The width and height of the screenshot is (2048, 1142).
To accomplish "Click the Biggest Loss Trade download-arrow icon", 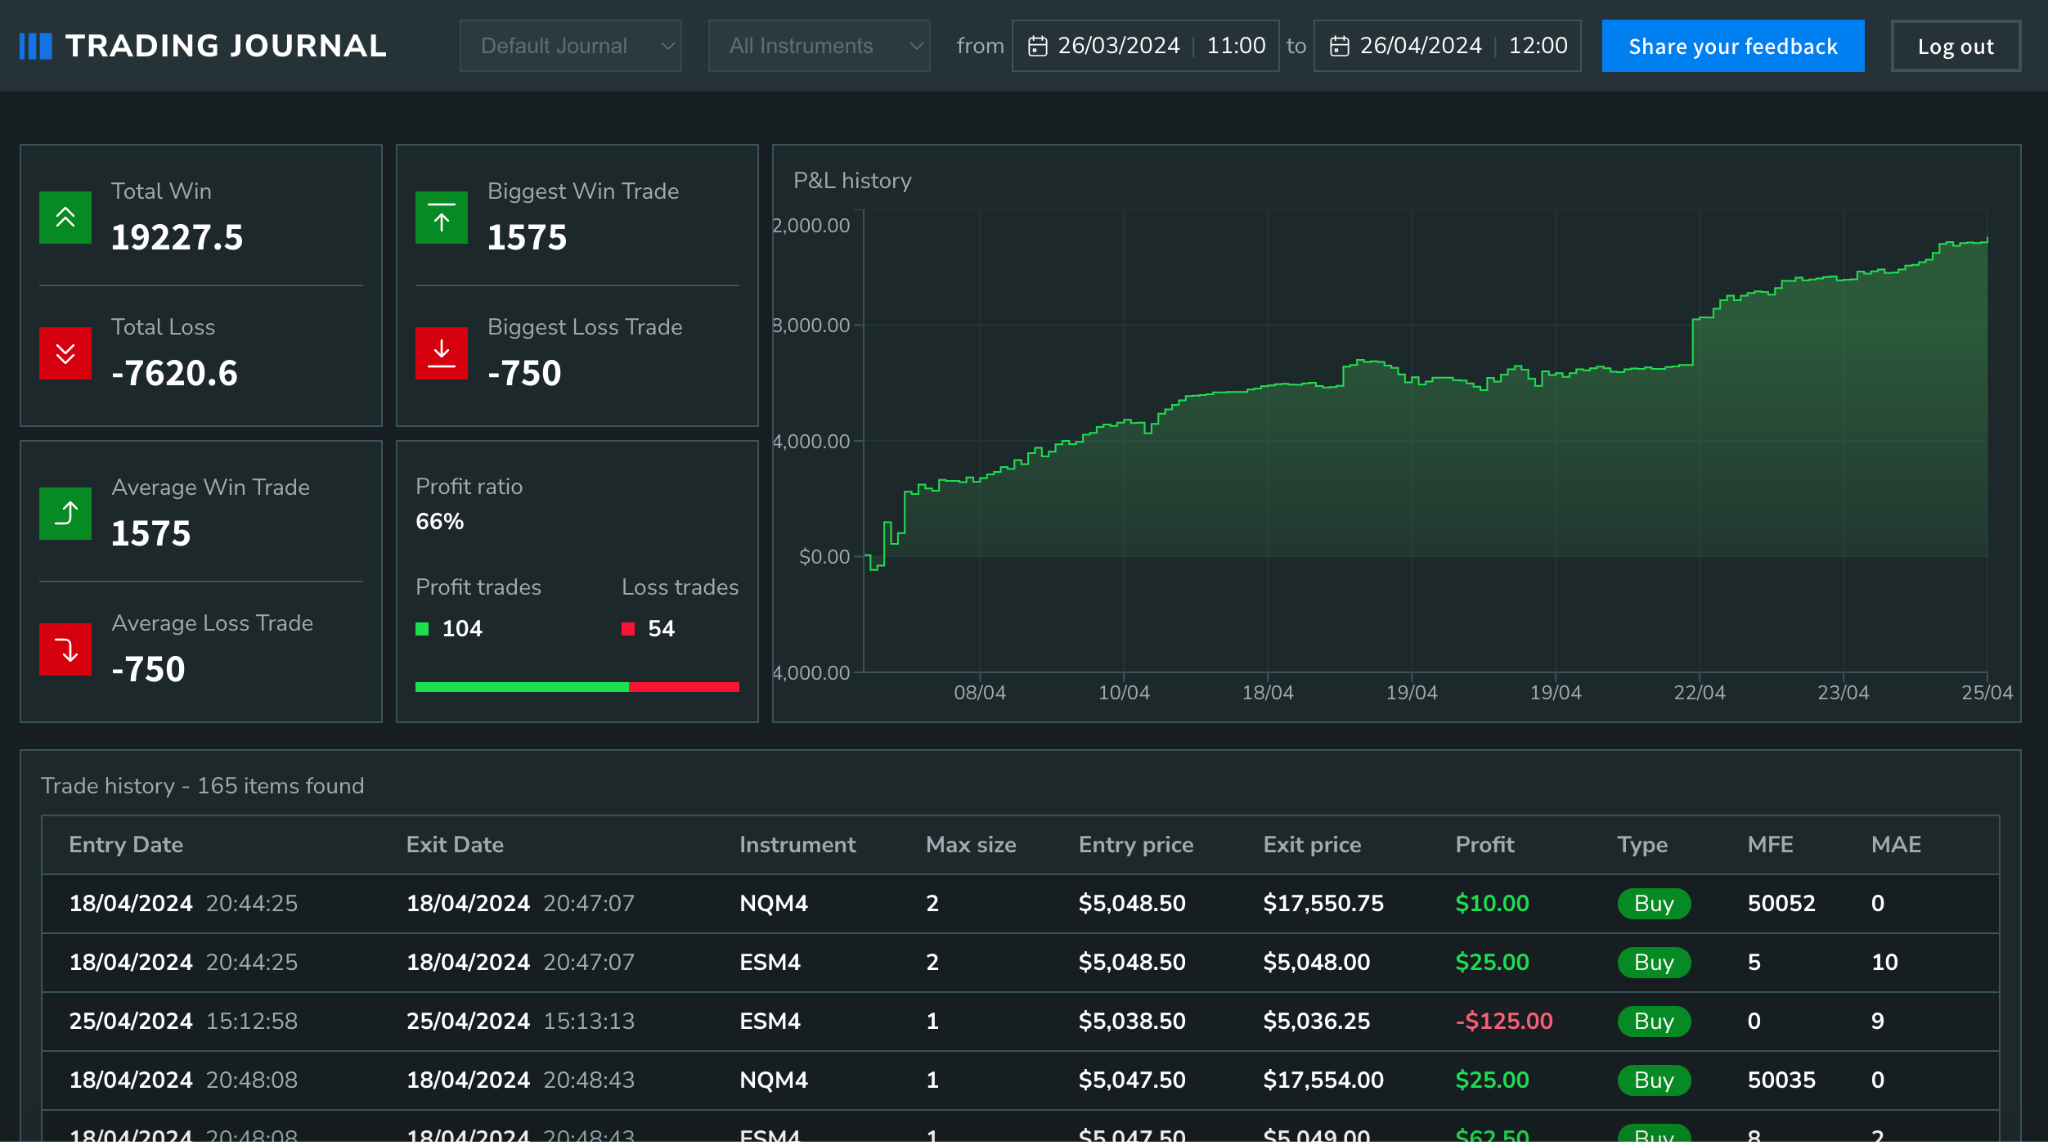I will click(441, 353).
